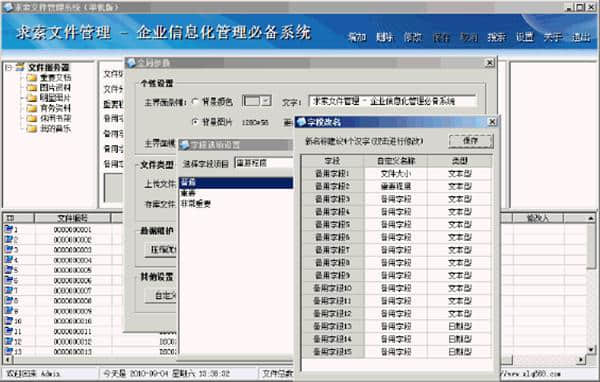Collapse the 文件服务器 tree node
This screenshot has width=600, height=382.
(x=8, y=68)
